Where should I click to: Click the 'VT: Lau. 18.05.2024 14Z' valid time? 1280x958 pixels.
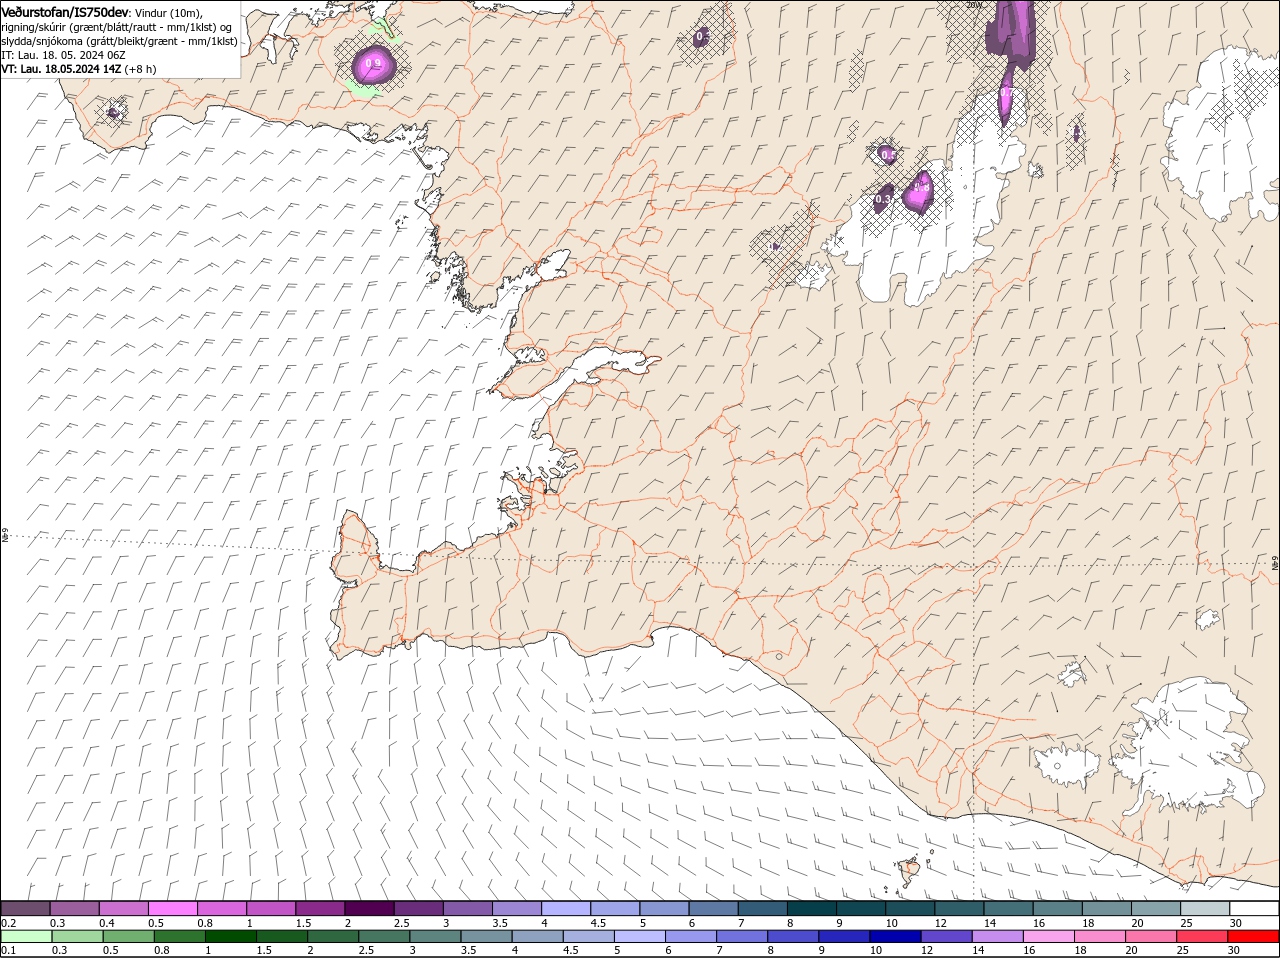click(x=61, y=69)
